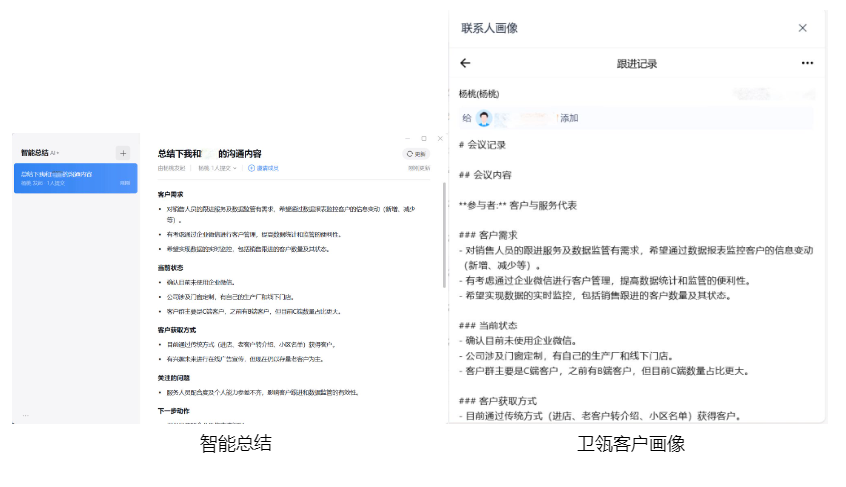Screen dimensions: 846x487
Task: Expand the 智能总结 AI dropdown
Action: click(x=55, y=153)
